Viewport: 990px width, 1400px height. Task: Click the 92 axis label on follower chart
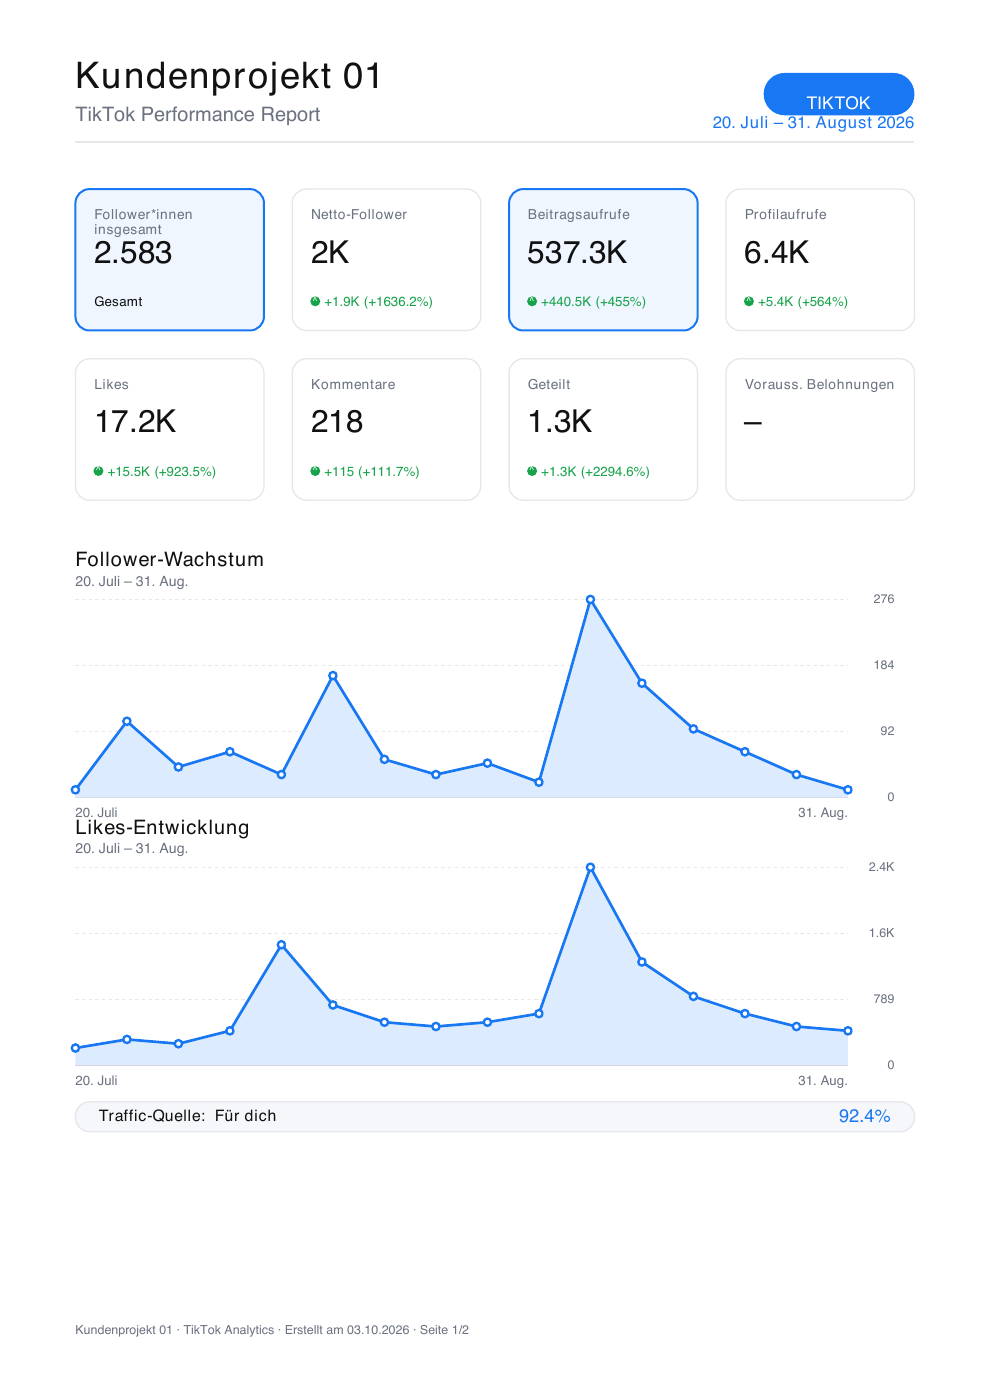pyautogui.click(x=887, y=732)
